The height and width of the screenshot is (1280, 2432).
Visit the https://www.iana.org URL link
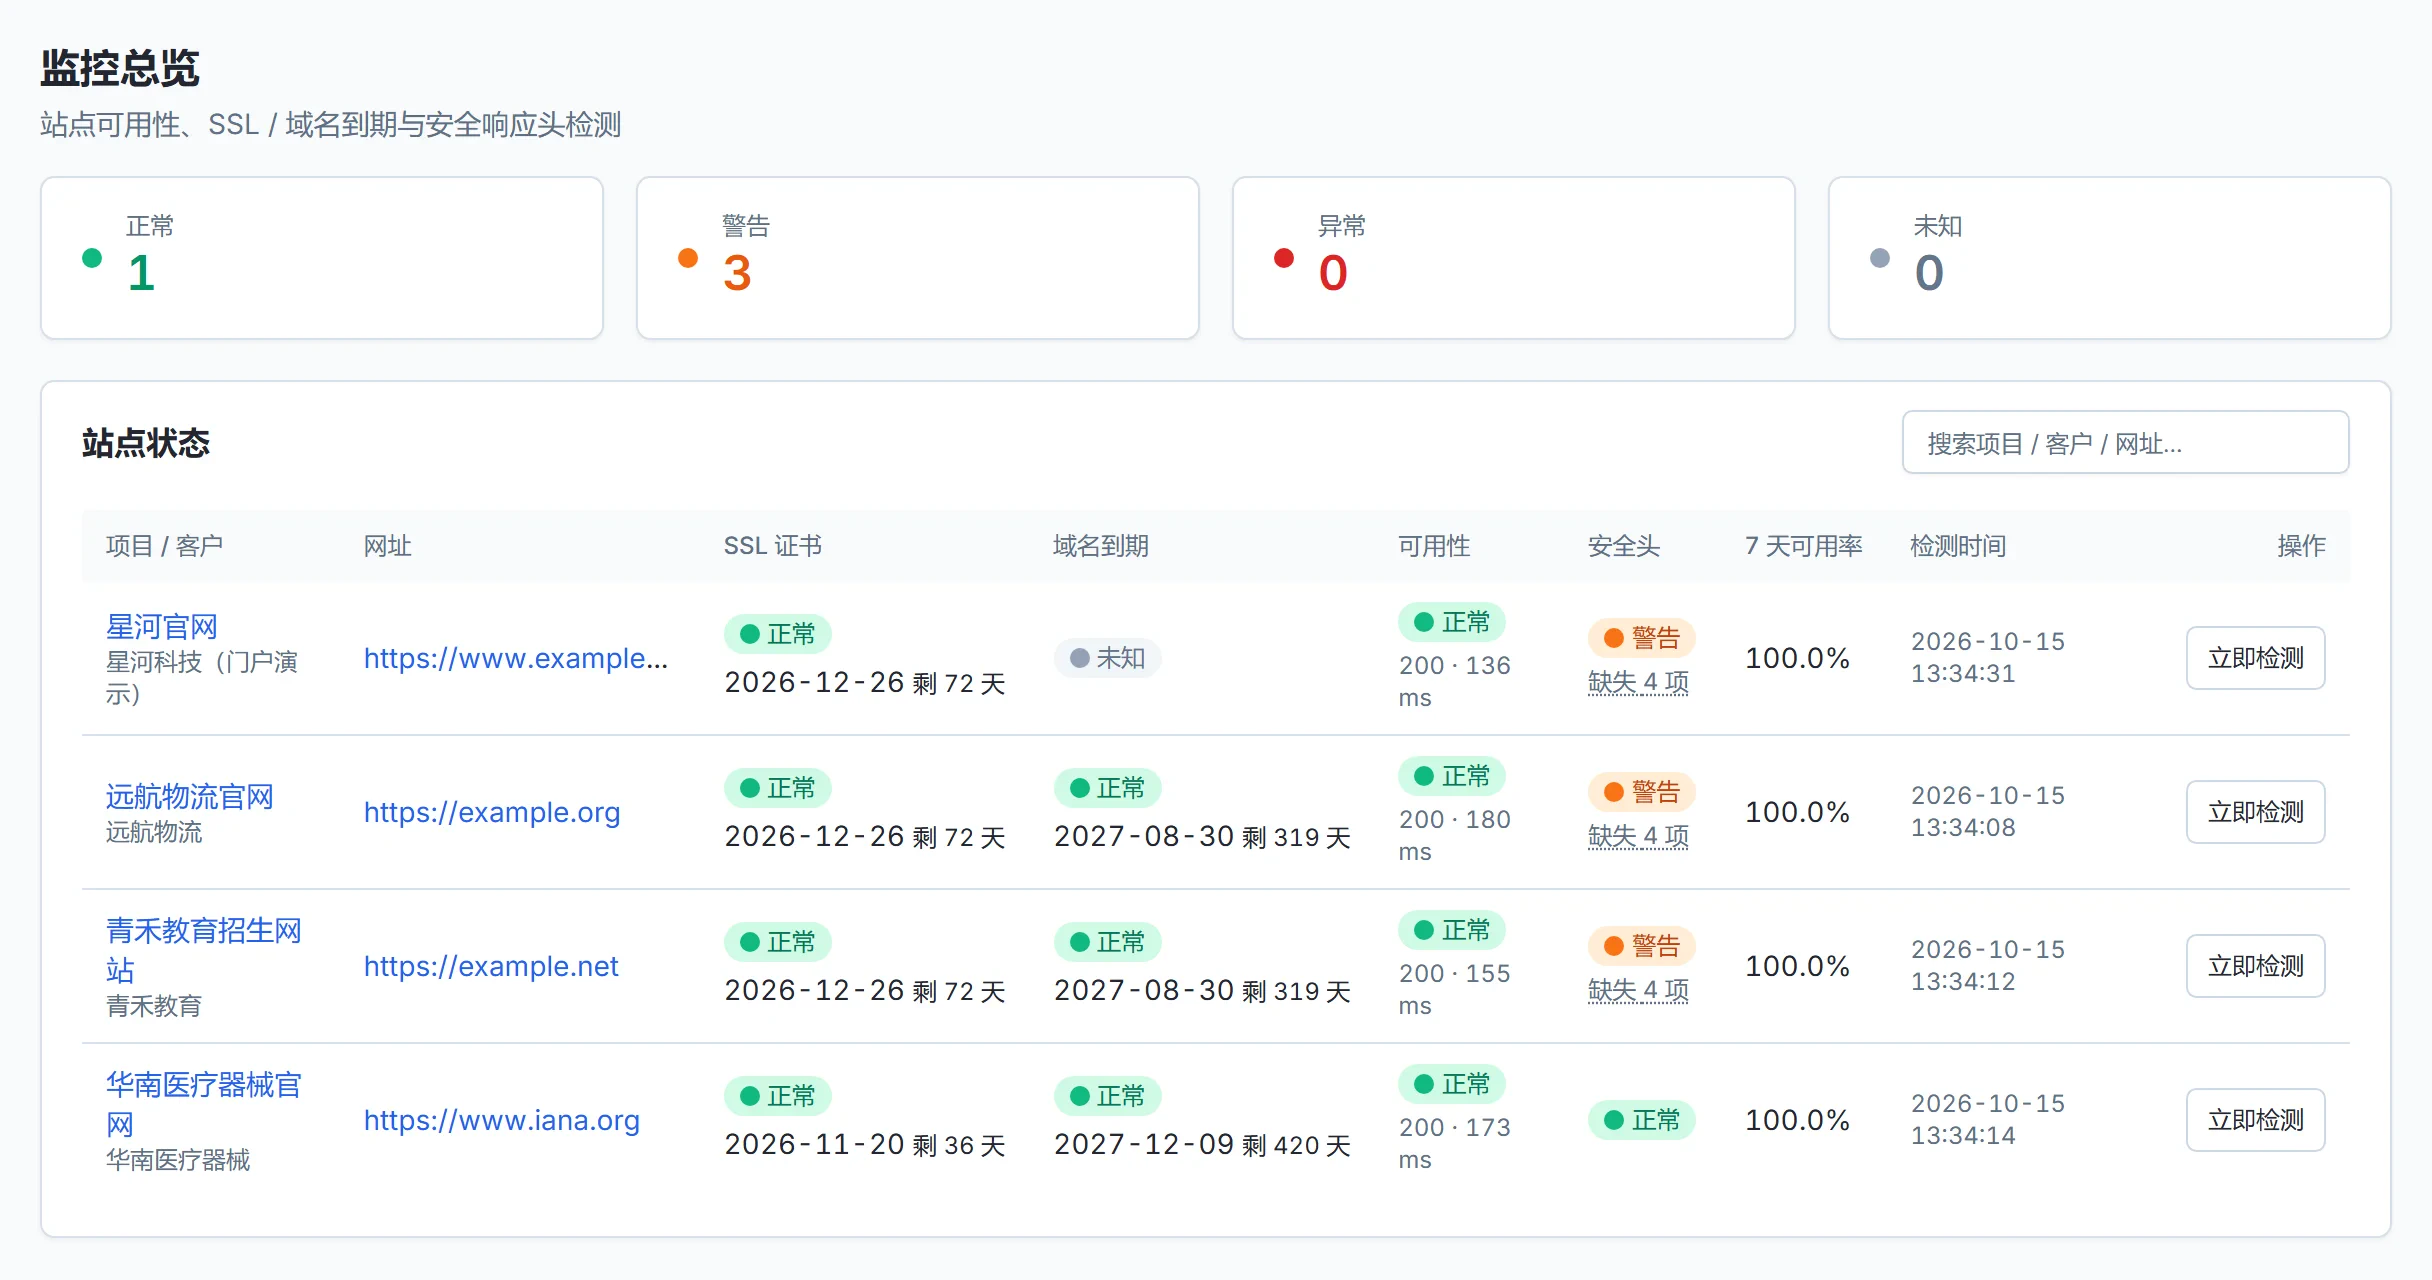point(502,1120)
